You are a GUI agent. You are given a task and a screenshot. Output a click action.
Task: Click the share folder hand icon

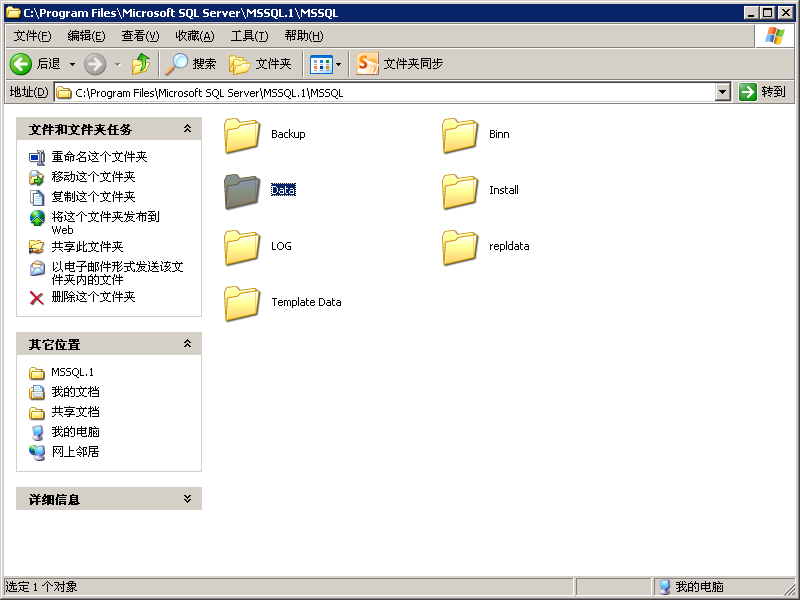[37, 247]
